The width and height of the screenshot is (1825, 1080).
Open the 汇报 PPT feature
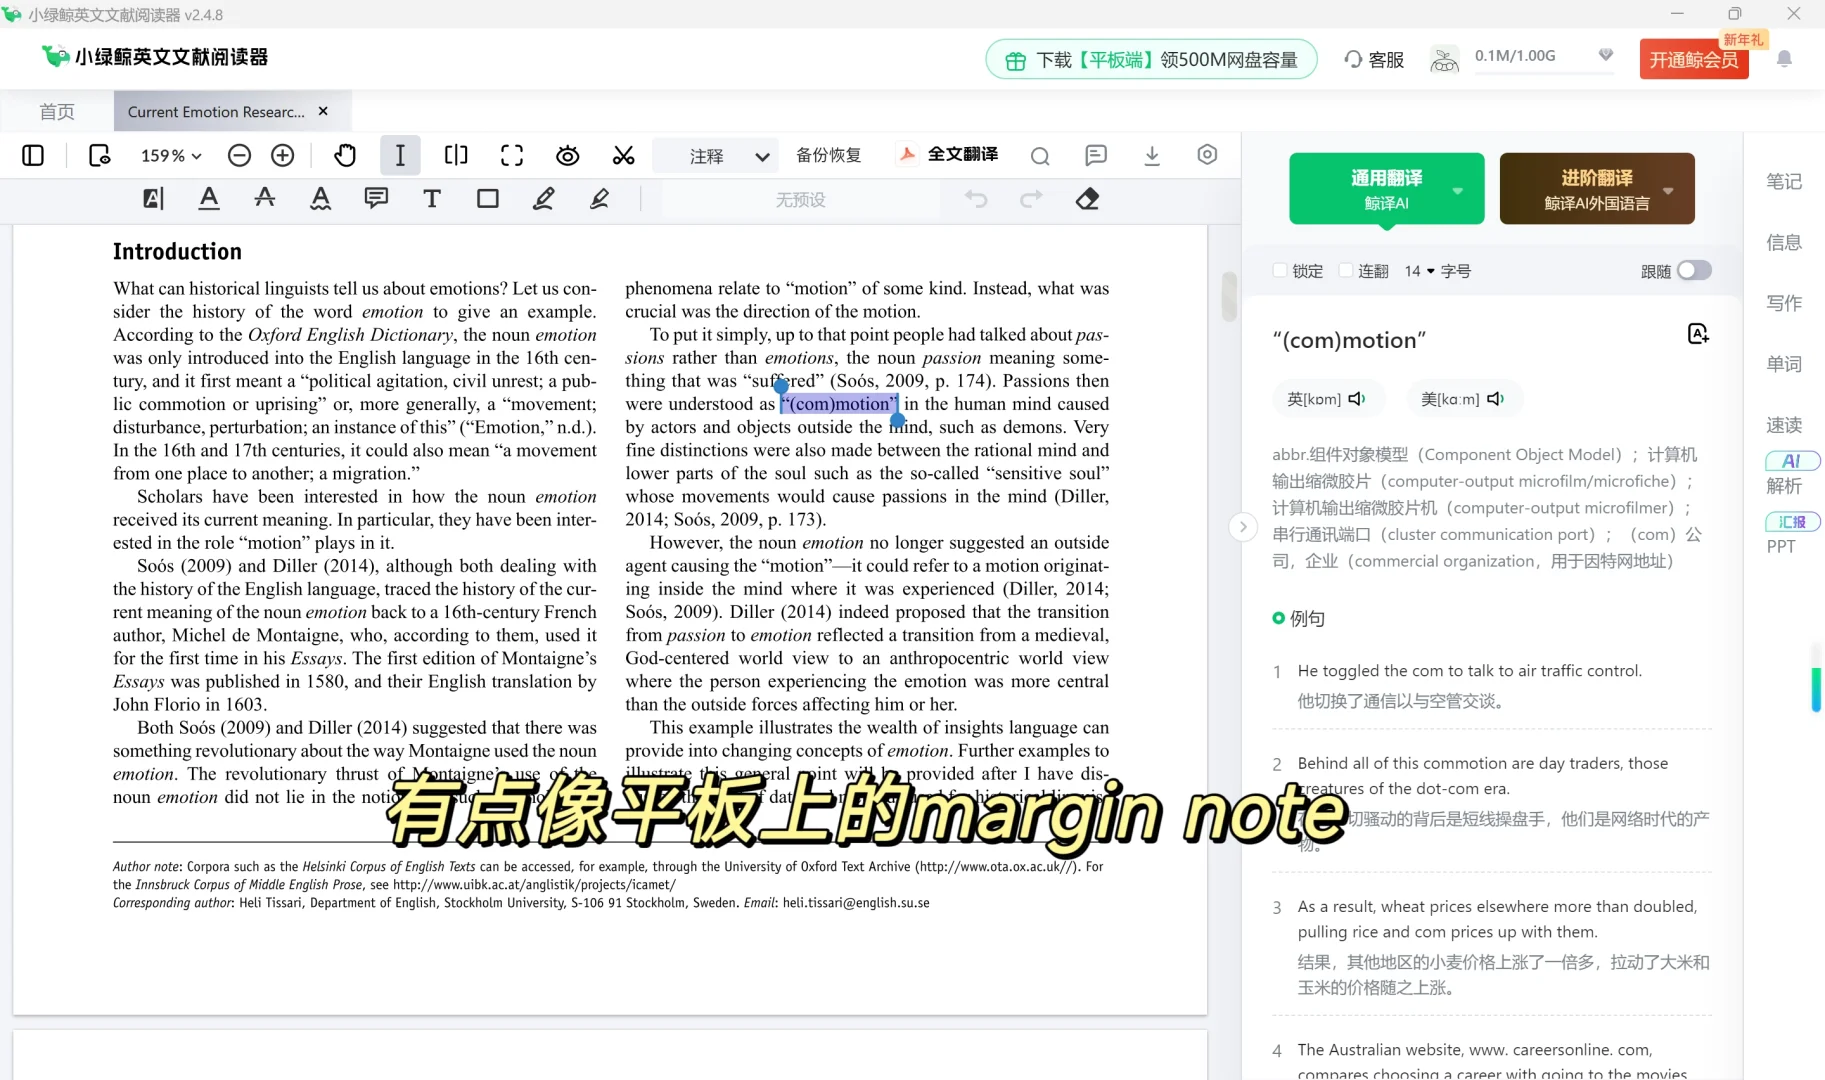point(1791,533)
